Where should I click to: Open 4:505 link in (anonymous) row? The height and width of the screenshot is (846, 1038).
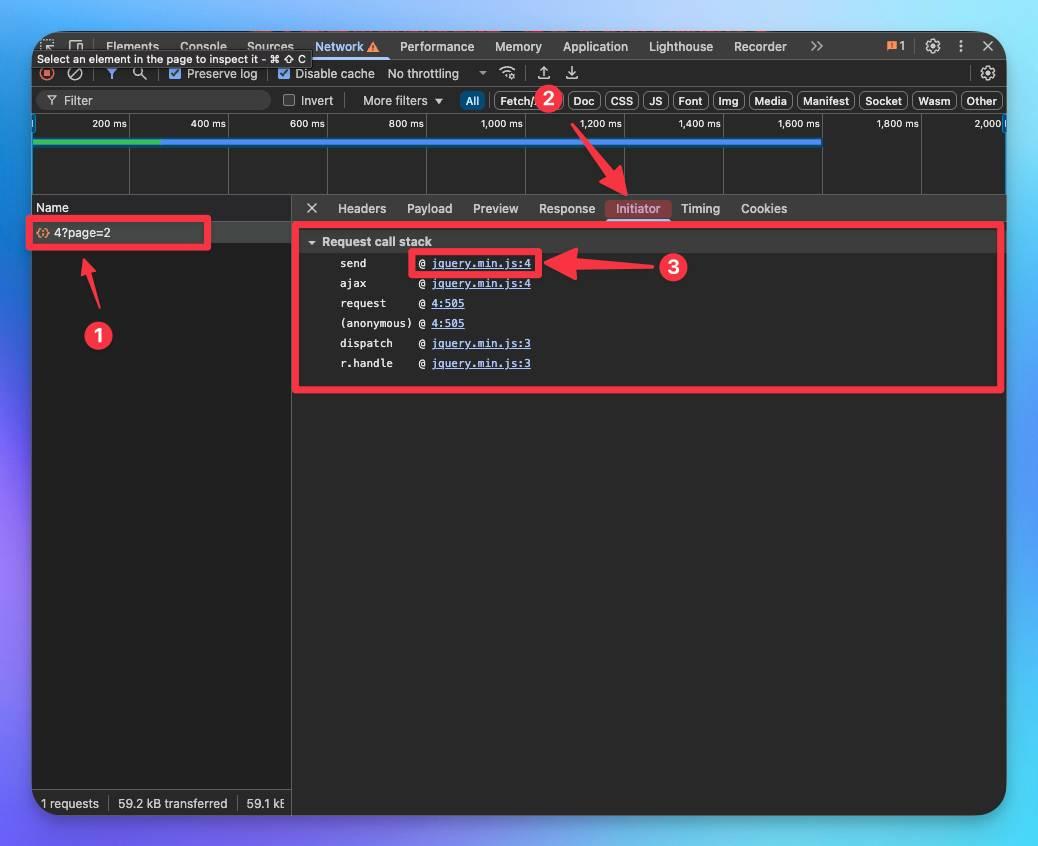448,323
